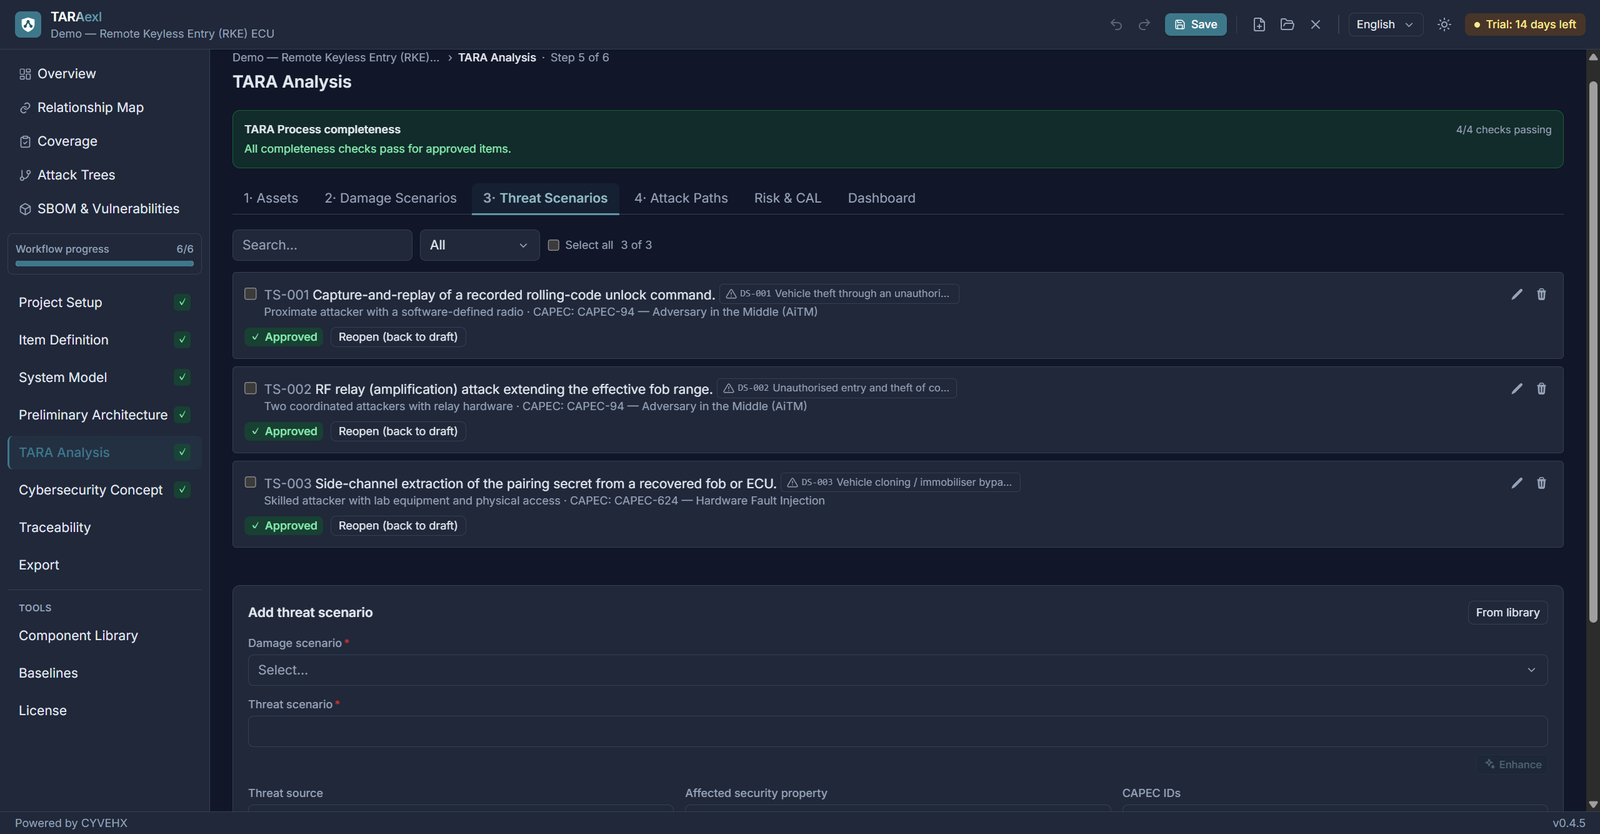This screenshot has width=1600, height=834.
Task: Open the License page
Action: click(104, 711)
